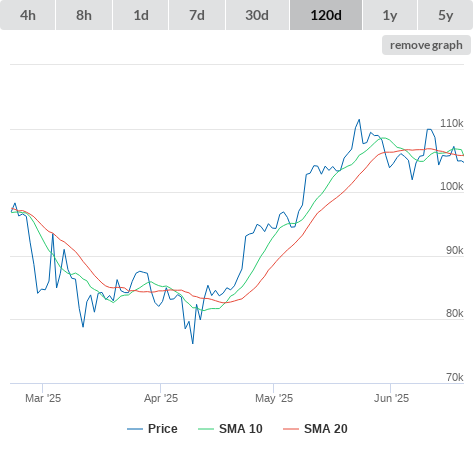Choose the 1d time range tab

(x=141, y=15)
